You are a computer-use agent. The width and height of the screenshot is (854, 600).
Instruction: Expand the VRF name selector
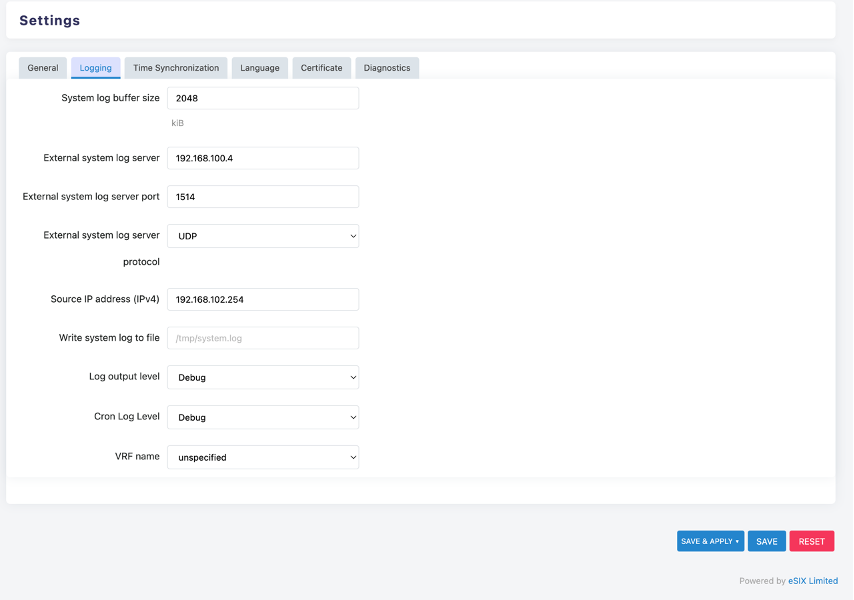click(x=263, y=457)
